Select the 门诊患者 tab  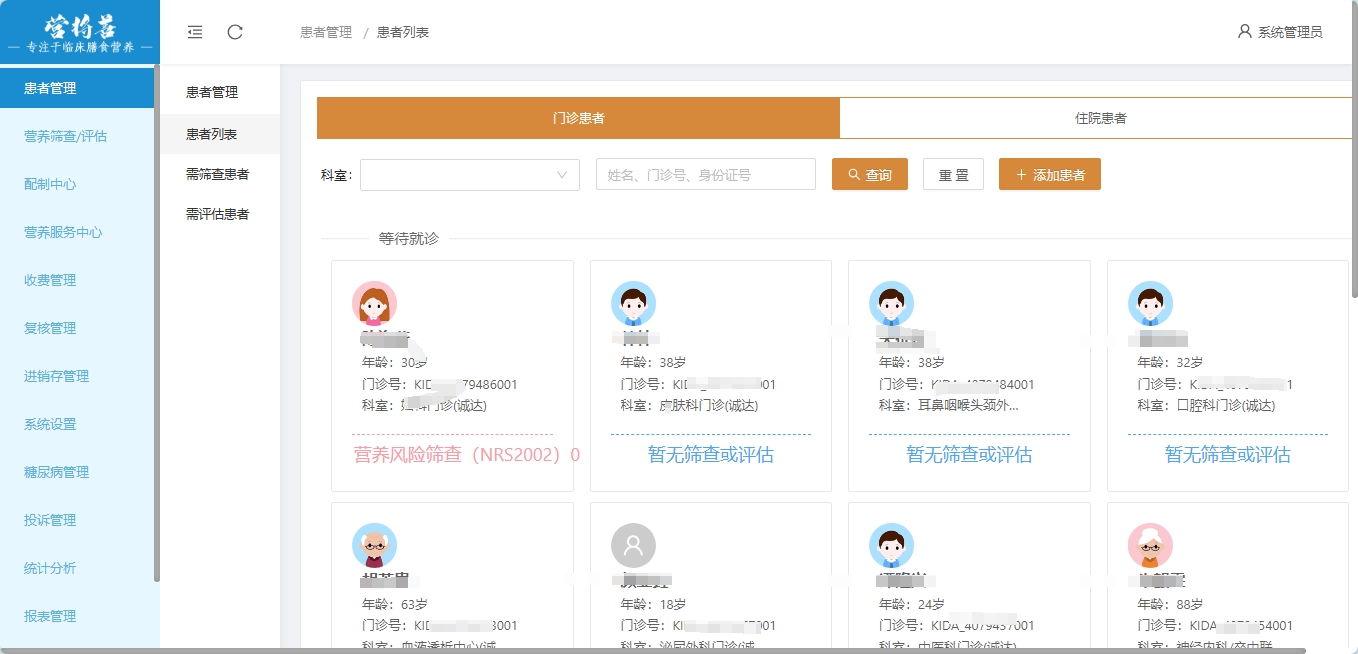[x=578, y=118]
